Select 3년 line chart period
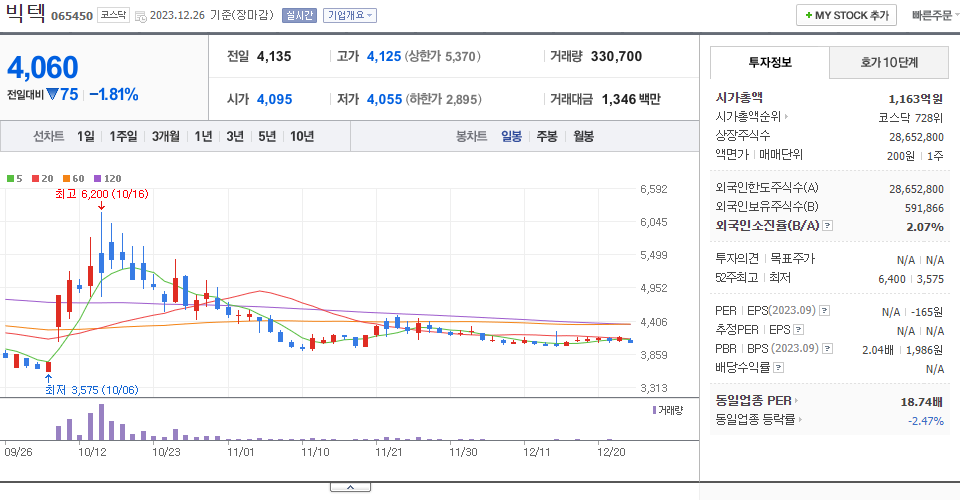 click(235, 136)
